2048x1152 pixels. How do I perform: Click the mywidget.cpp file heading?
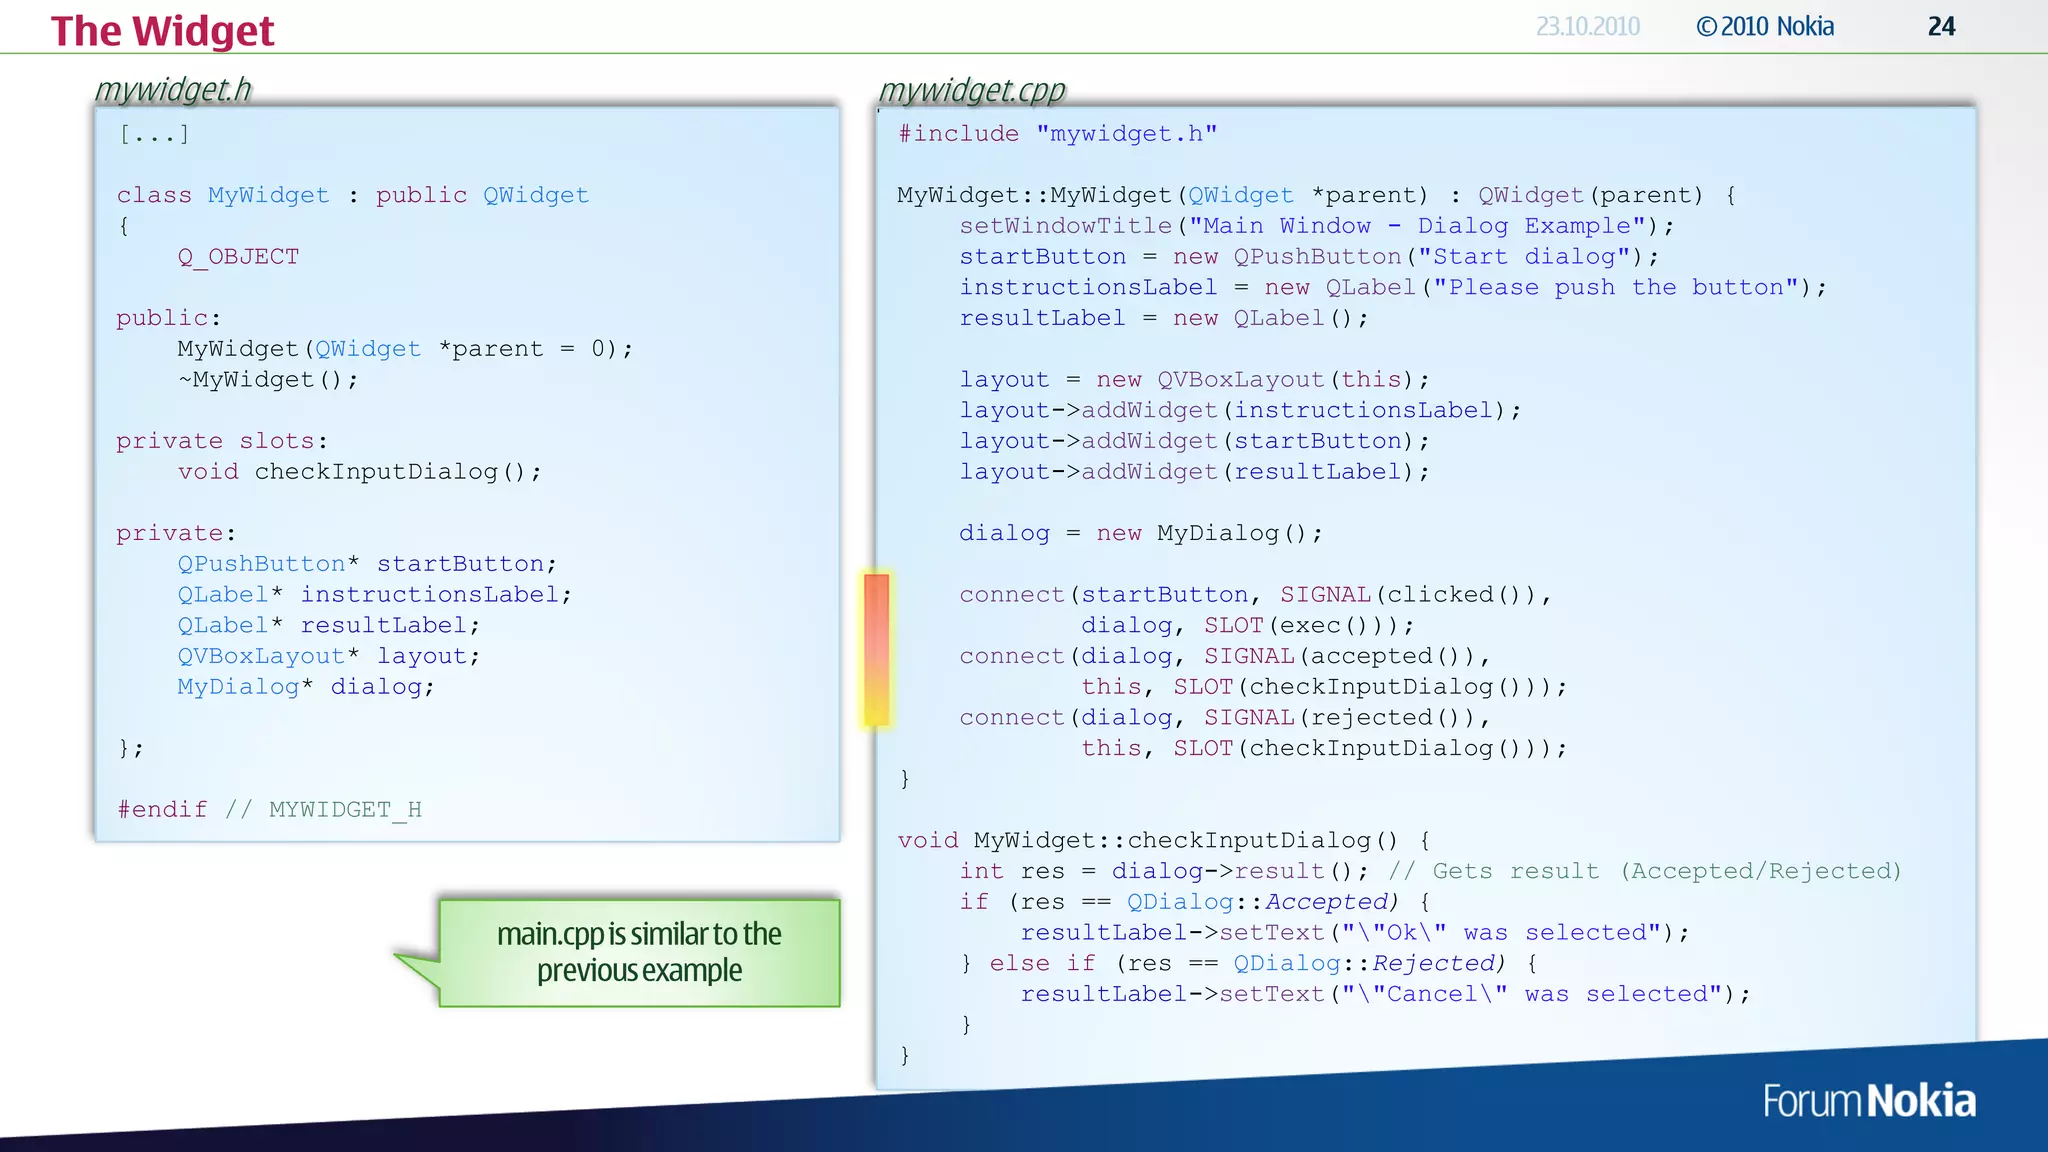click(972, 90)
